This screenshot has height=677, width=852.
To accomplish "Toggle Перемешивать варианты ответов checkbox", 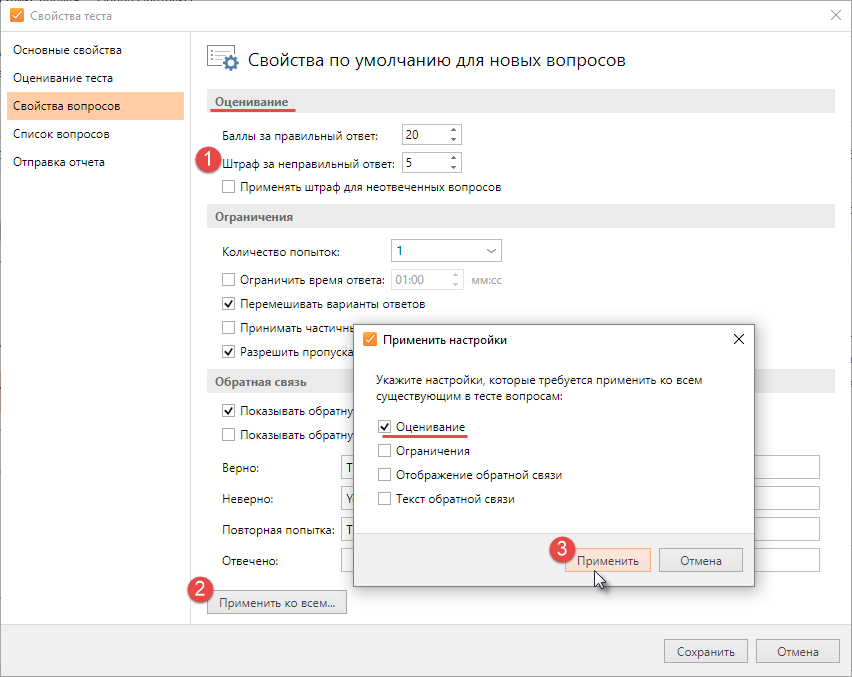I will pos(228,304).
